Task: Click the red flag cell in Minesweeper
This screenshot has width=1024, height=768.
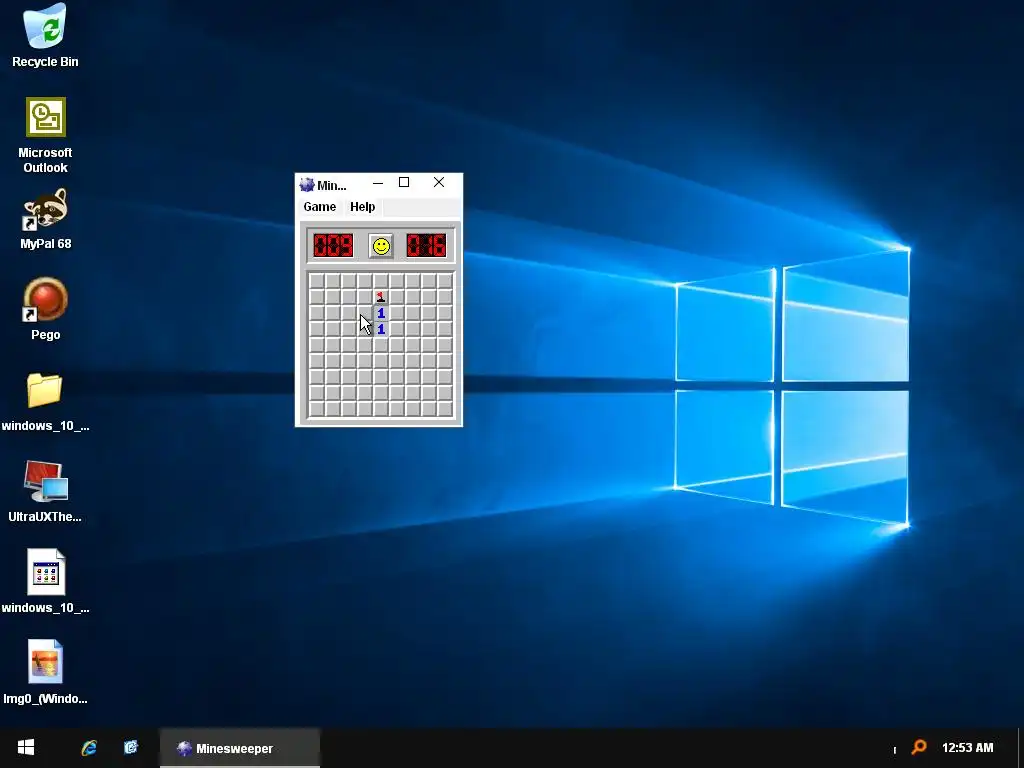Action: point(381,297)
